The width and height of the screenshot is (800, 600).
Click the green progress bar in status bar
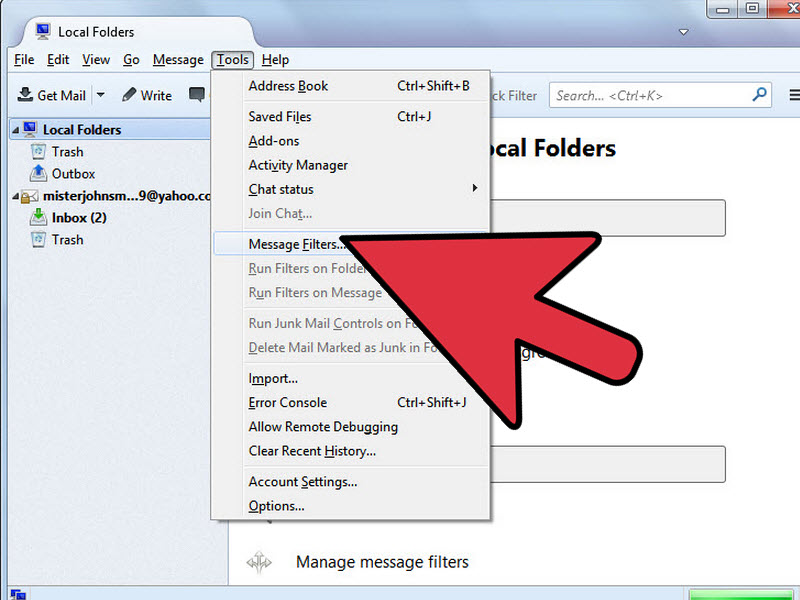click(744, 595)
